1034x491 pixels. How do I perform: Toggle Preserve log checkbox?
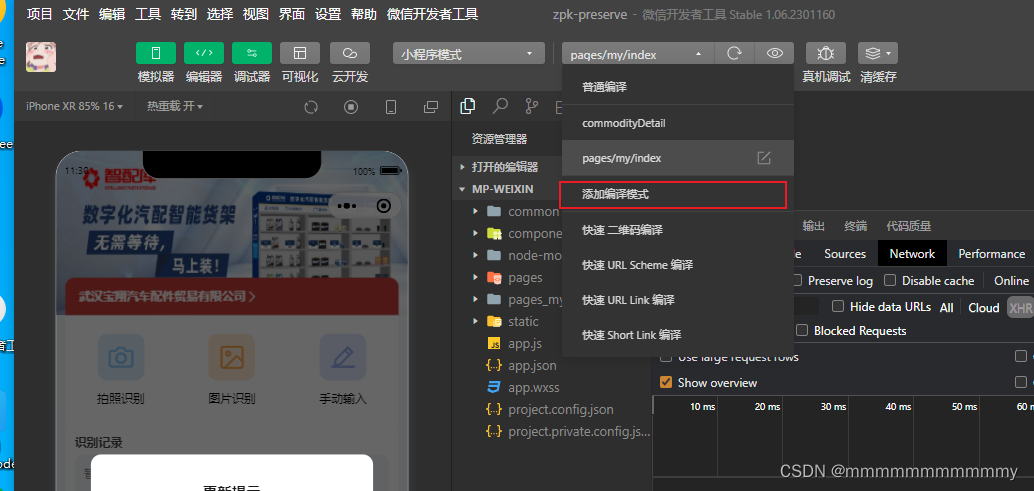tap(797, 281)
